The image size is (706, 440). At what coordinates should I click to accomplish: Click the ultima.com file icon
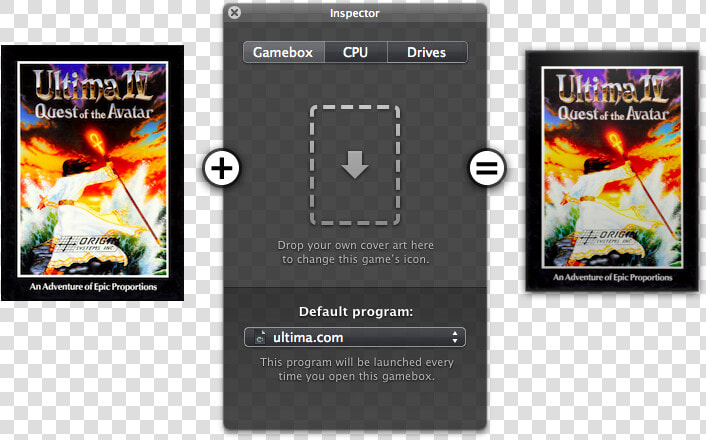(x=260, y=337)
